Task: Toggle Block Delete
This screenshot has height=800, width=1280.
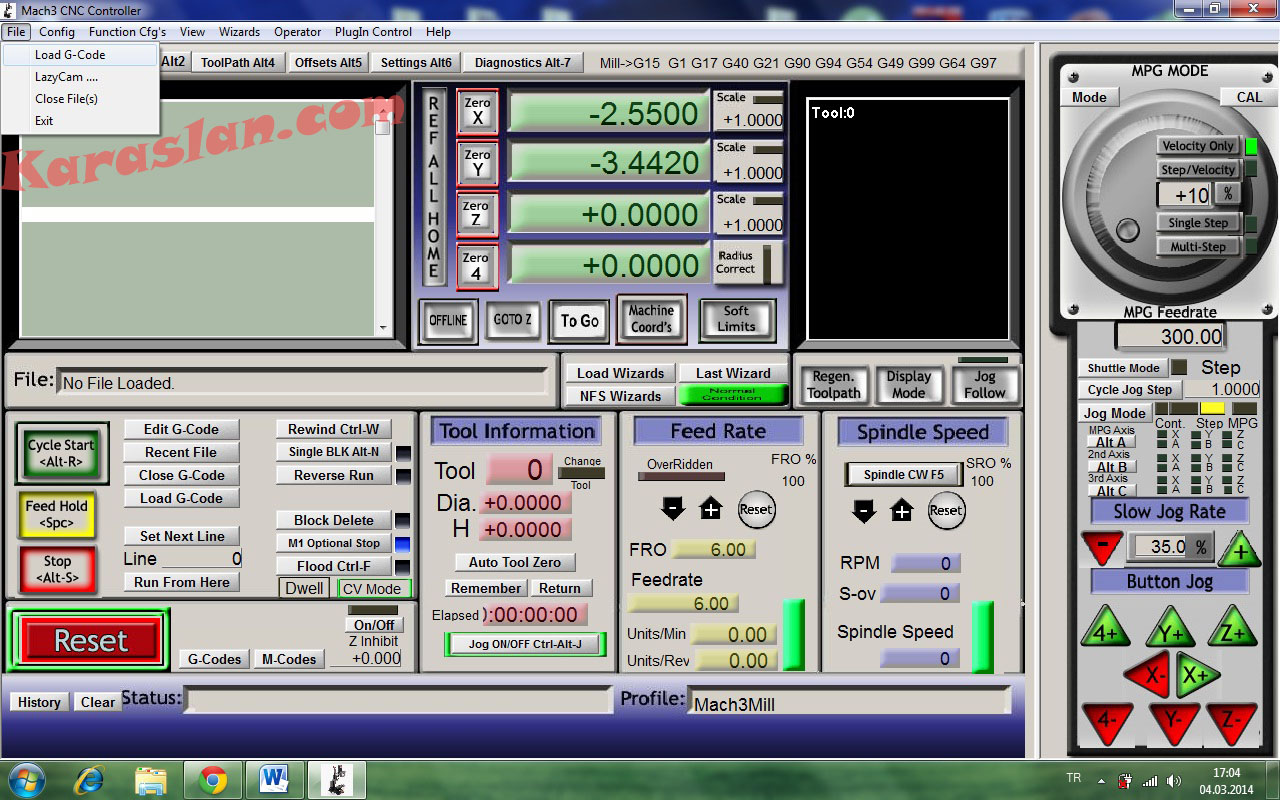Action: 334,520
